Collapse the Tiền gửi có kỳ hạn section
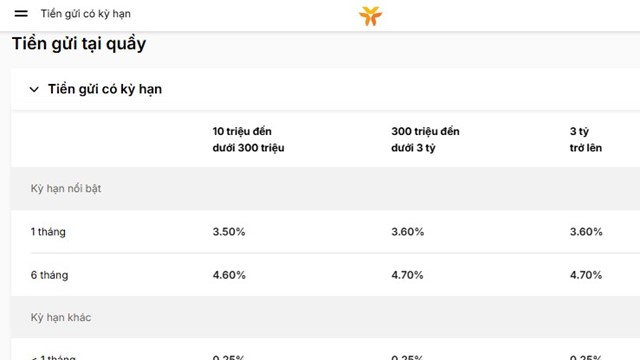The width and height of the screenshot is (640, 360). (34, 89)
